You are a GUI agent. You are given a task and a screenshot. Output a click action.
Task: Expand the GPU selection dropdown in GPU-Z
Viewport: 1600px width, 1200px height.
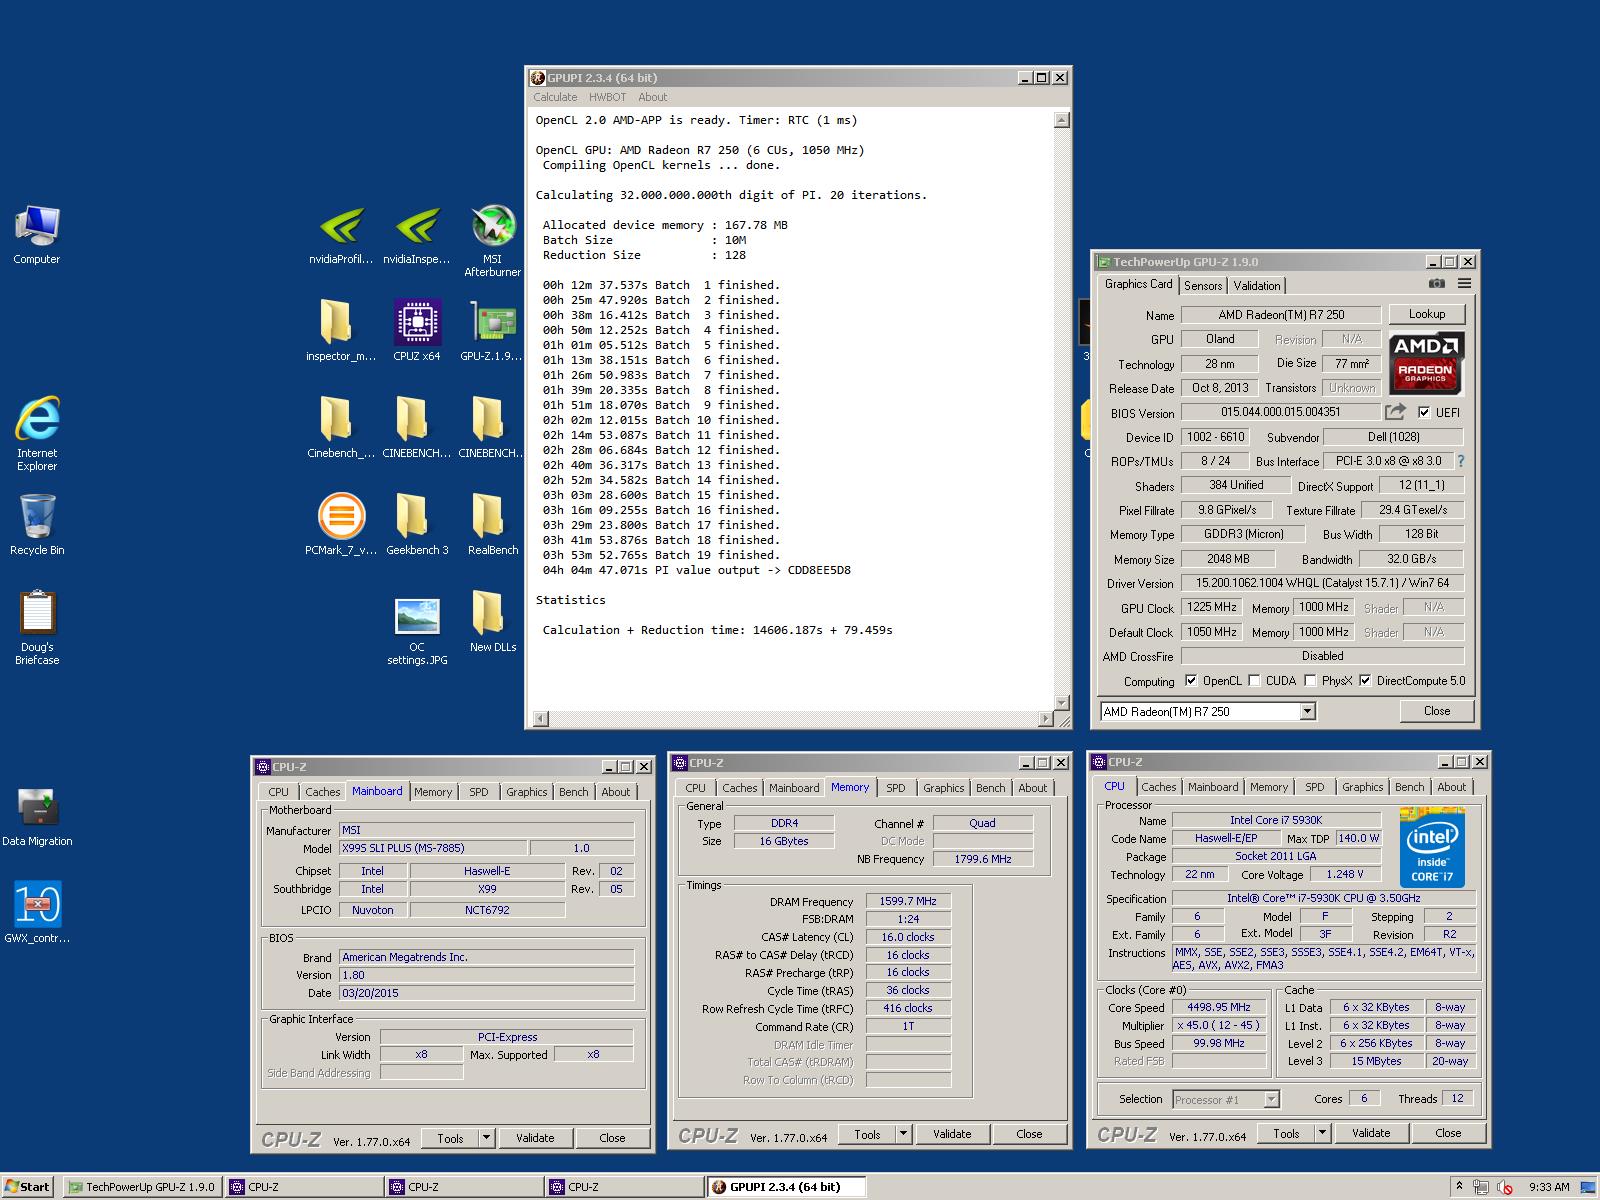[x=1306, y=711]
